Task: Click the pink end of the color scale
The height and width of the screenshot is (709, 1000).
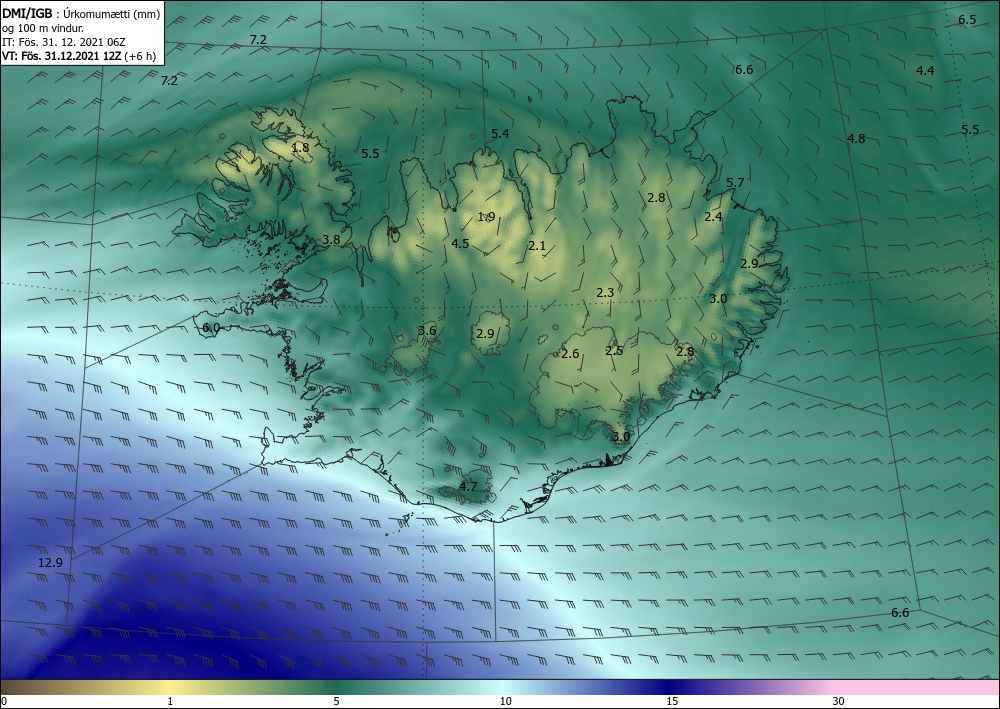Action: 918,687
